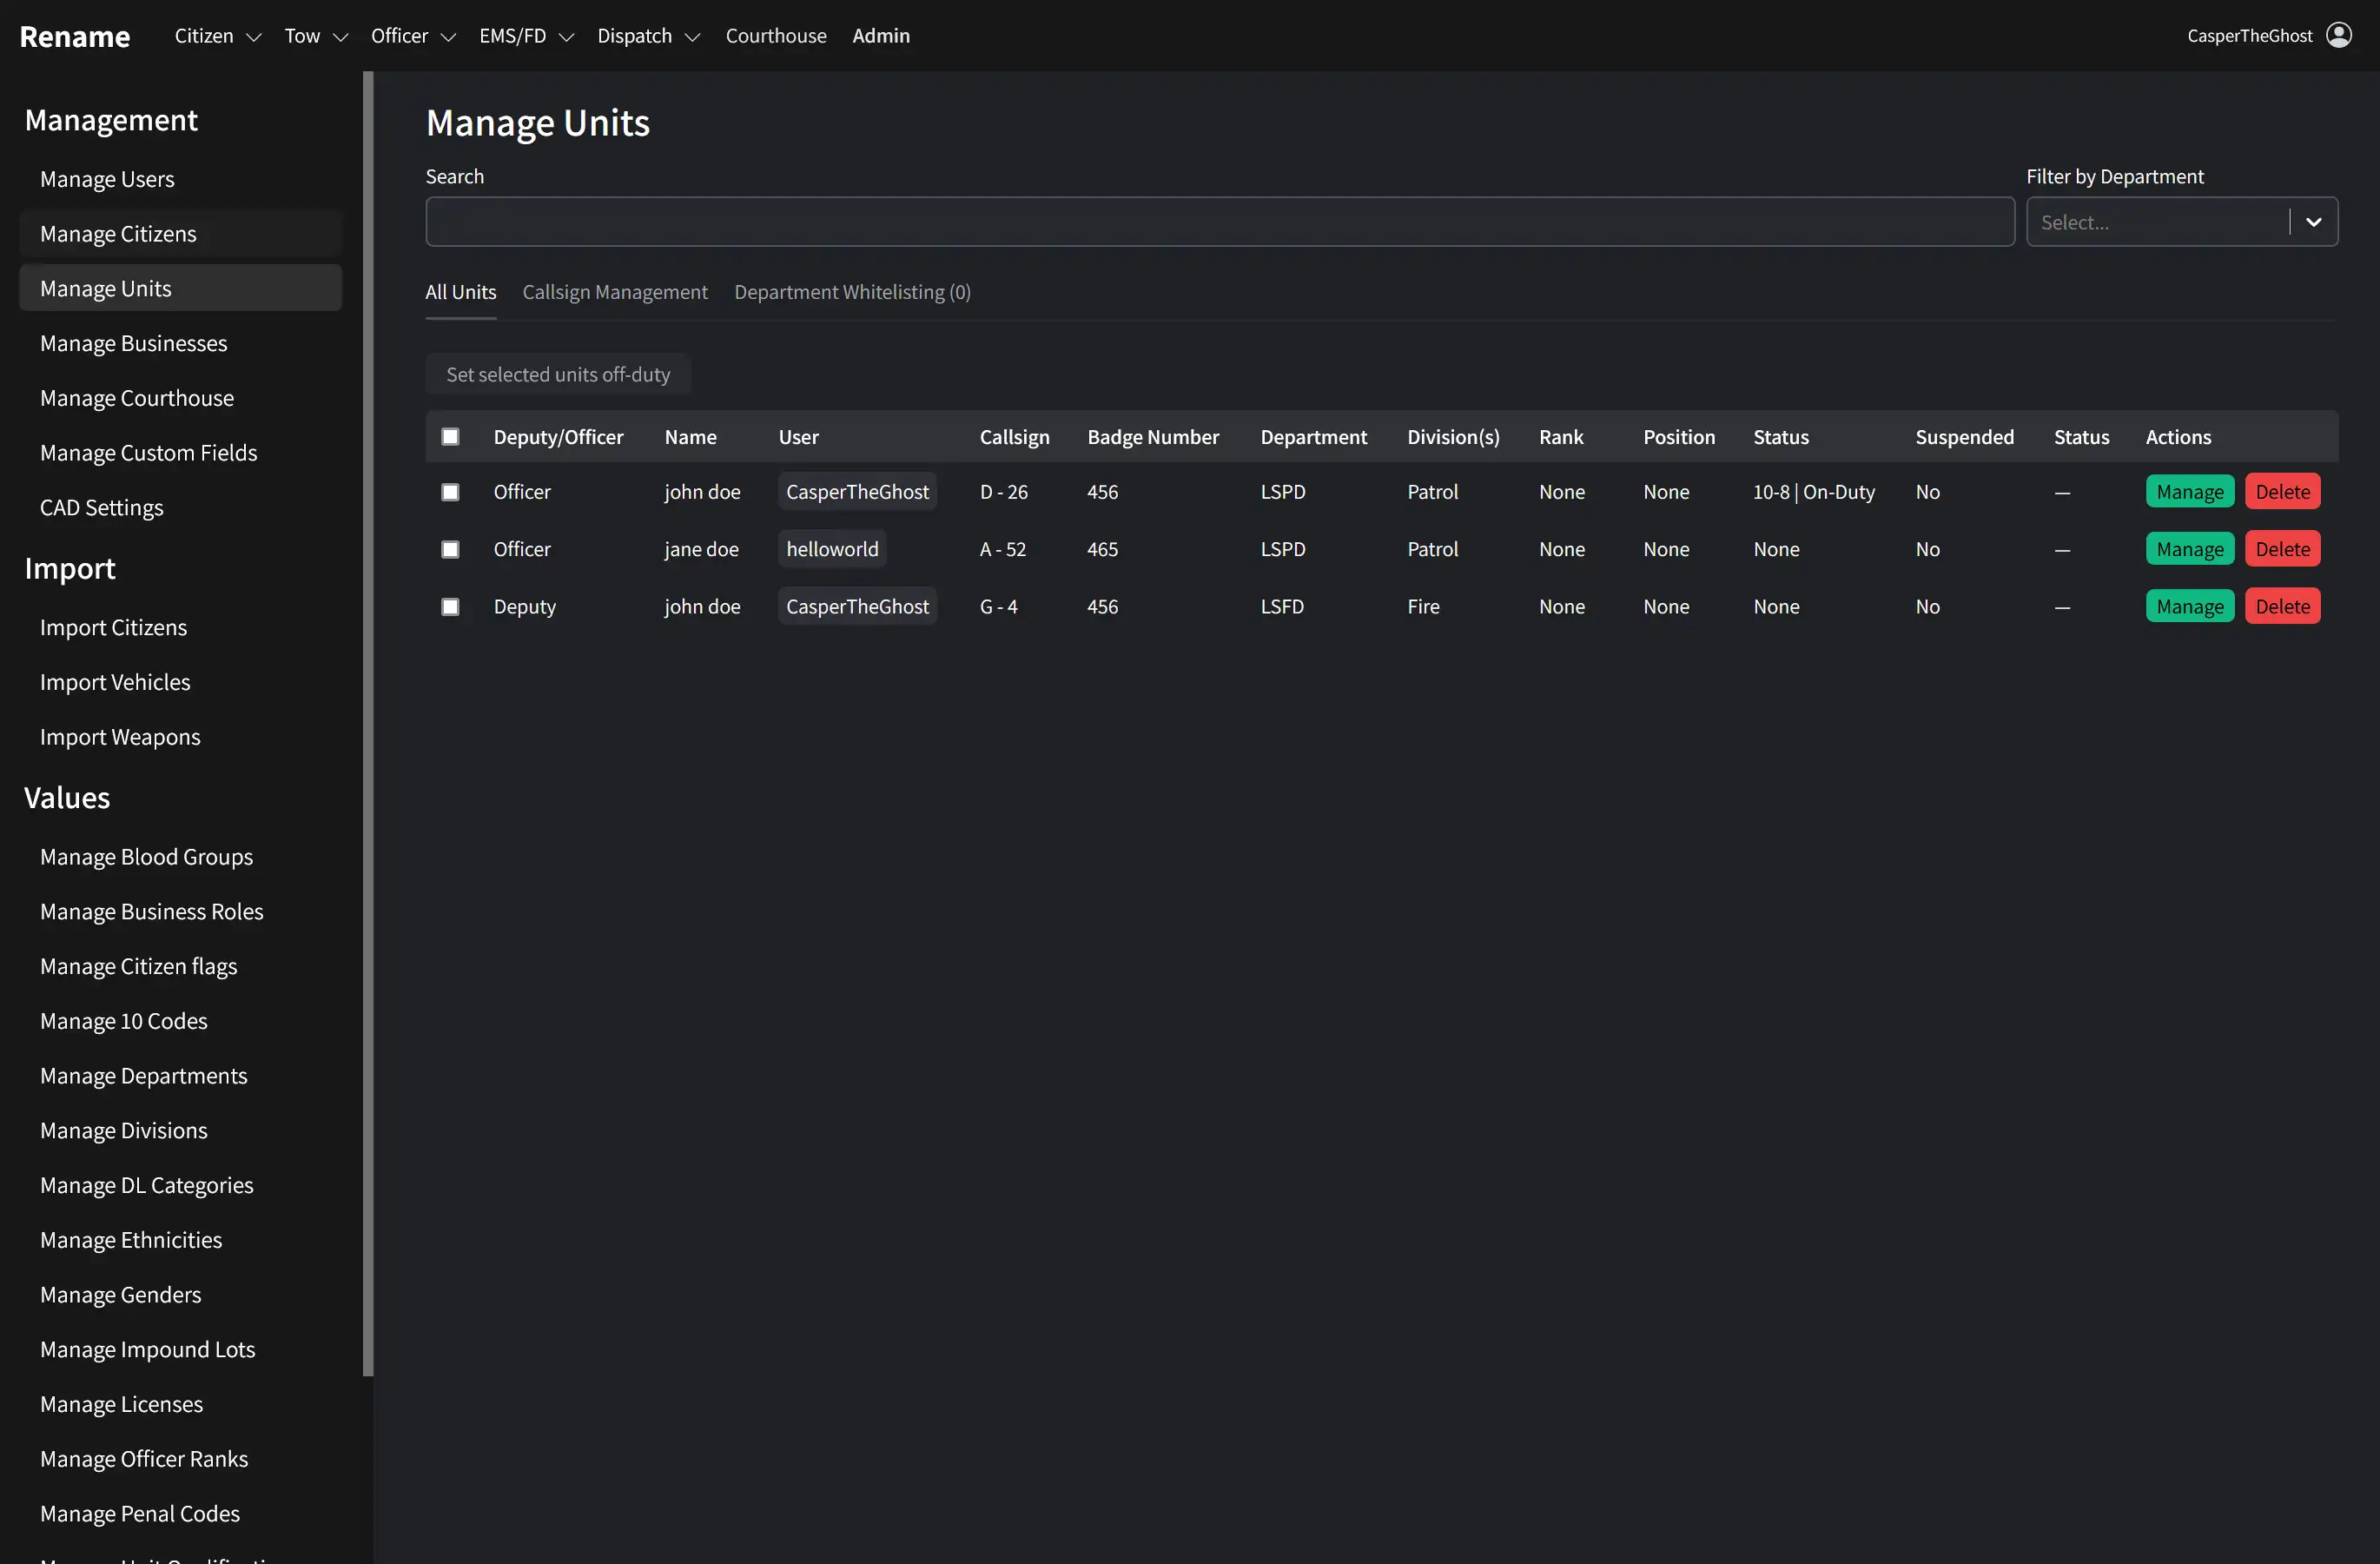
Task: Open the Tow dropdown menu
Action: 314,35
